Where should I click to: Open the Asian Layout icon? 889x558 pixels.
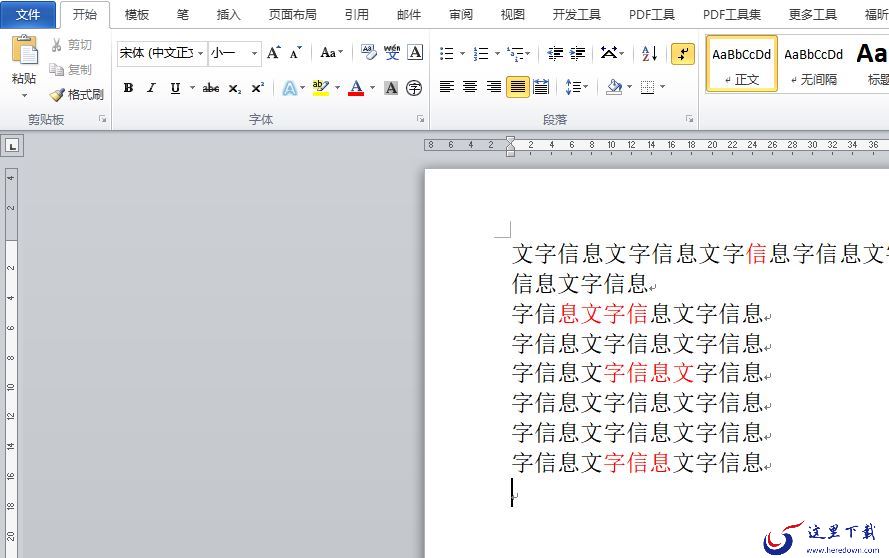pos(609,53)
